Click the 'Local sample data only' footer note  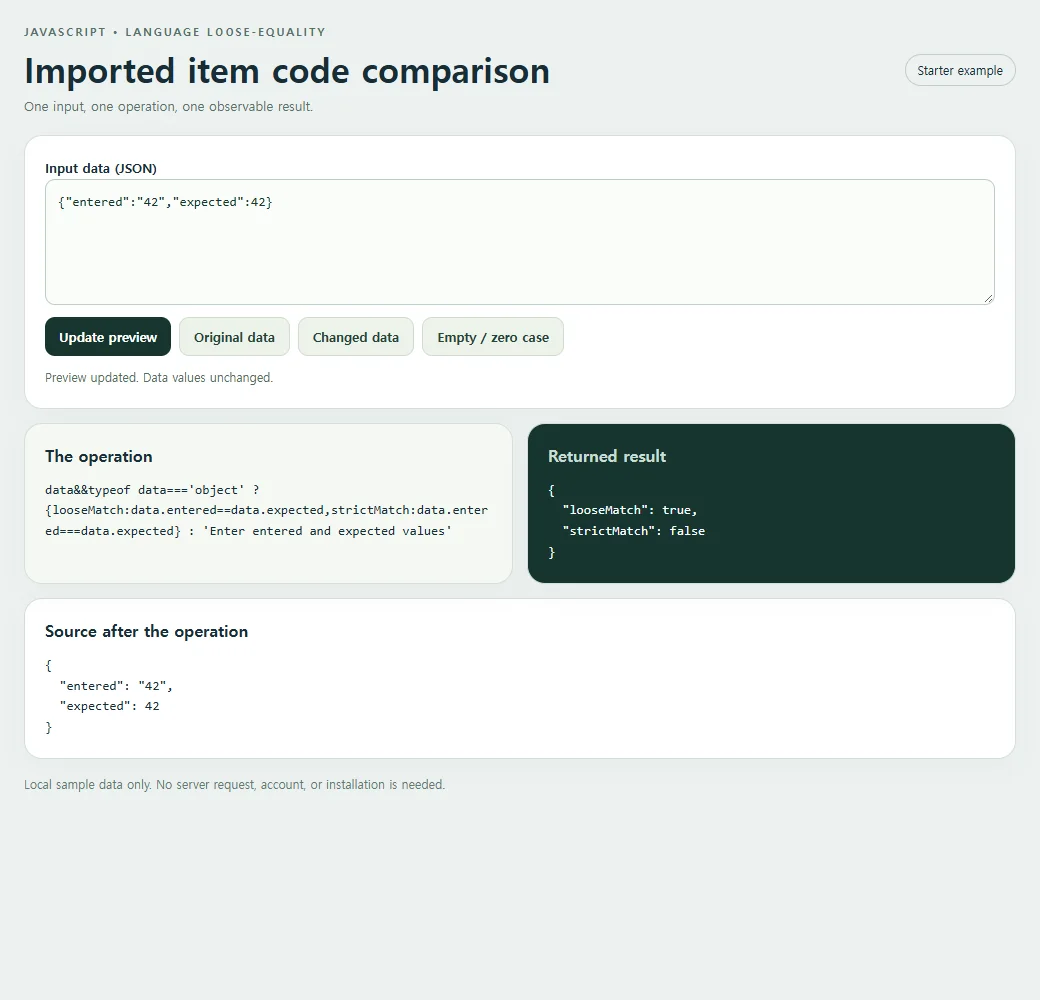[235, 784]
